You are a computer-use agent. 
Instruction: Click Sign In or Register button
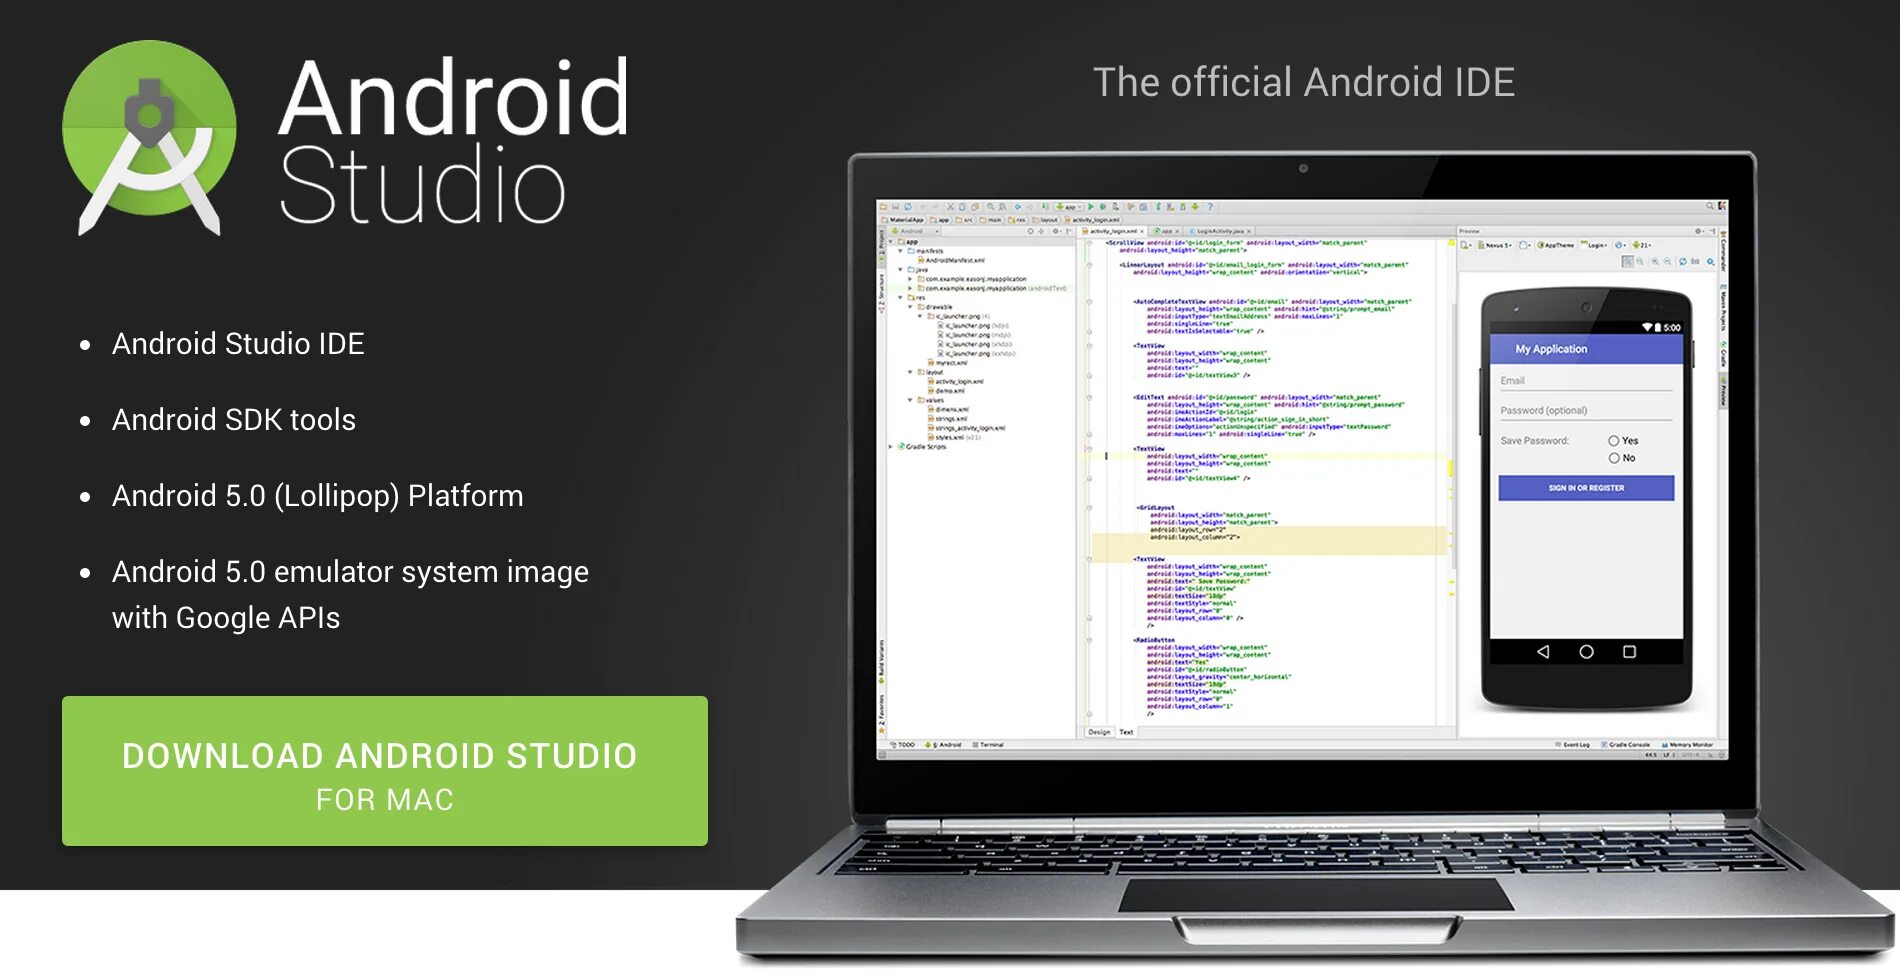click(1586, 488)
